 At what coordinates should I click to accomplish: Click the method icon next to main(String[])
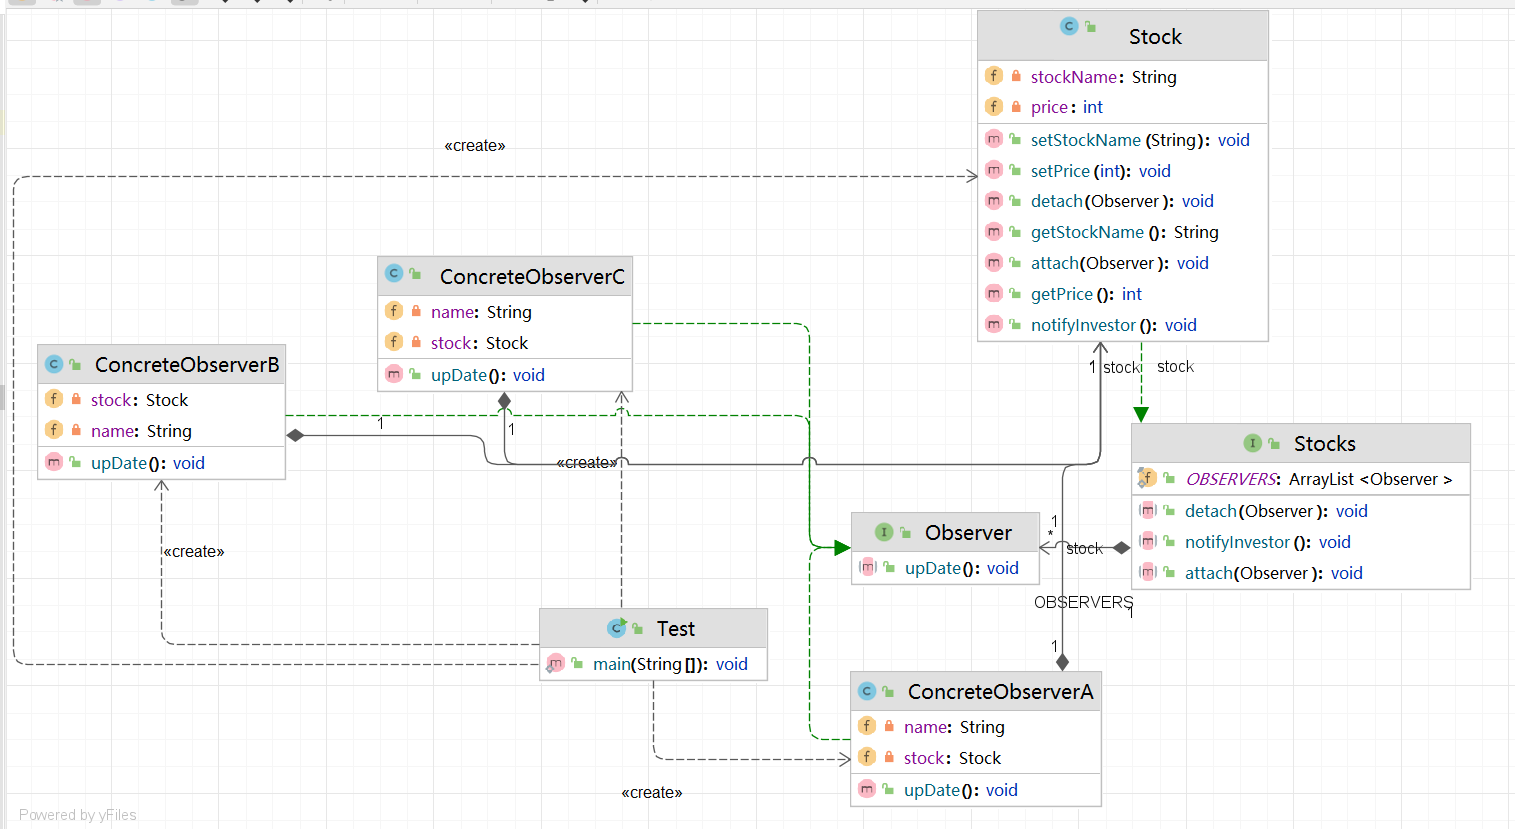point(556,663)
